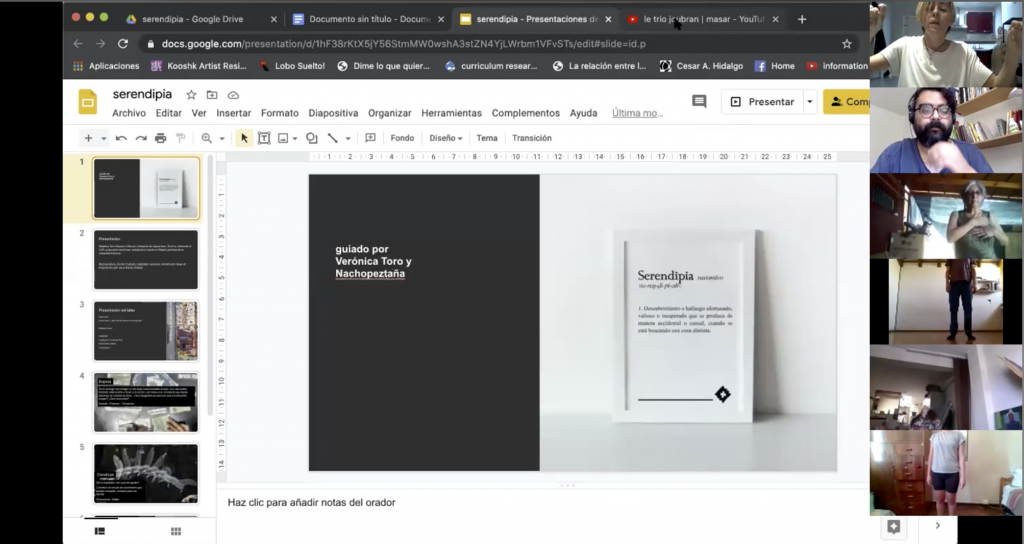
Task: Click the move to folder icon
Action: 212,95
